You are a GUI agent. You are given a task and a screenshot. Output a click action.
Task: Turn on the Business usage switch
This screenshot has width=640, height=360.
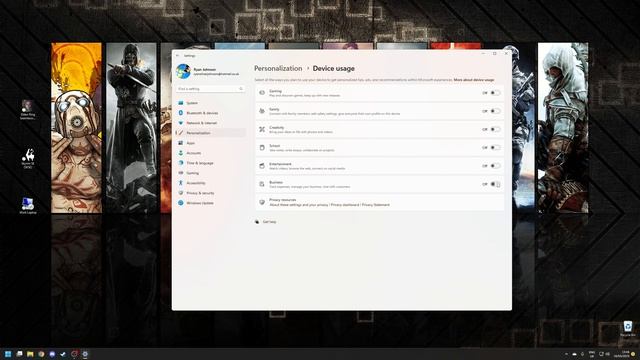(495, 184)
